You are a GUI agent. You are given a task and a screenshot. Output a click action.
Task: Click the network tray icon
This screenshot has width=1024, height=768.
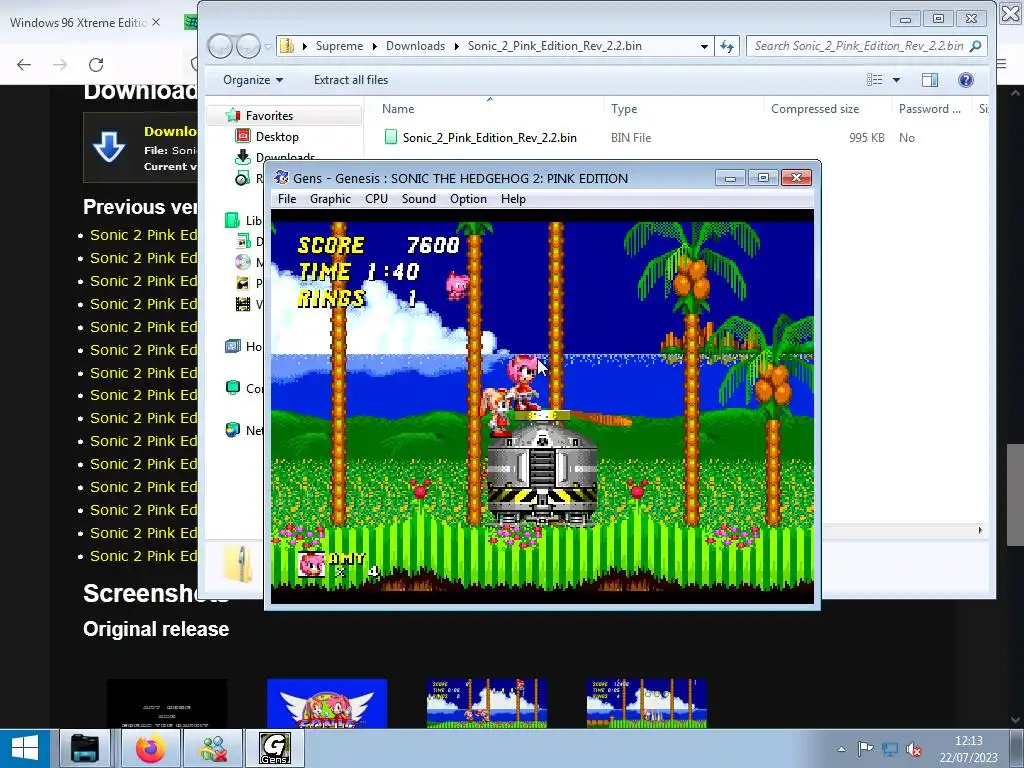(889, 748)
